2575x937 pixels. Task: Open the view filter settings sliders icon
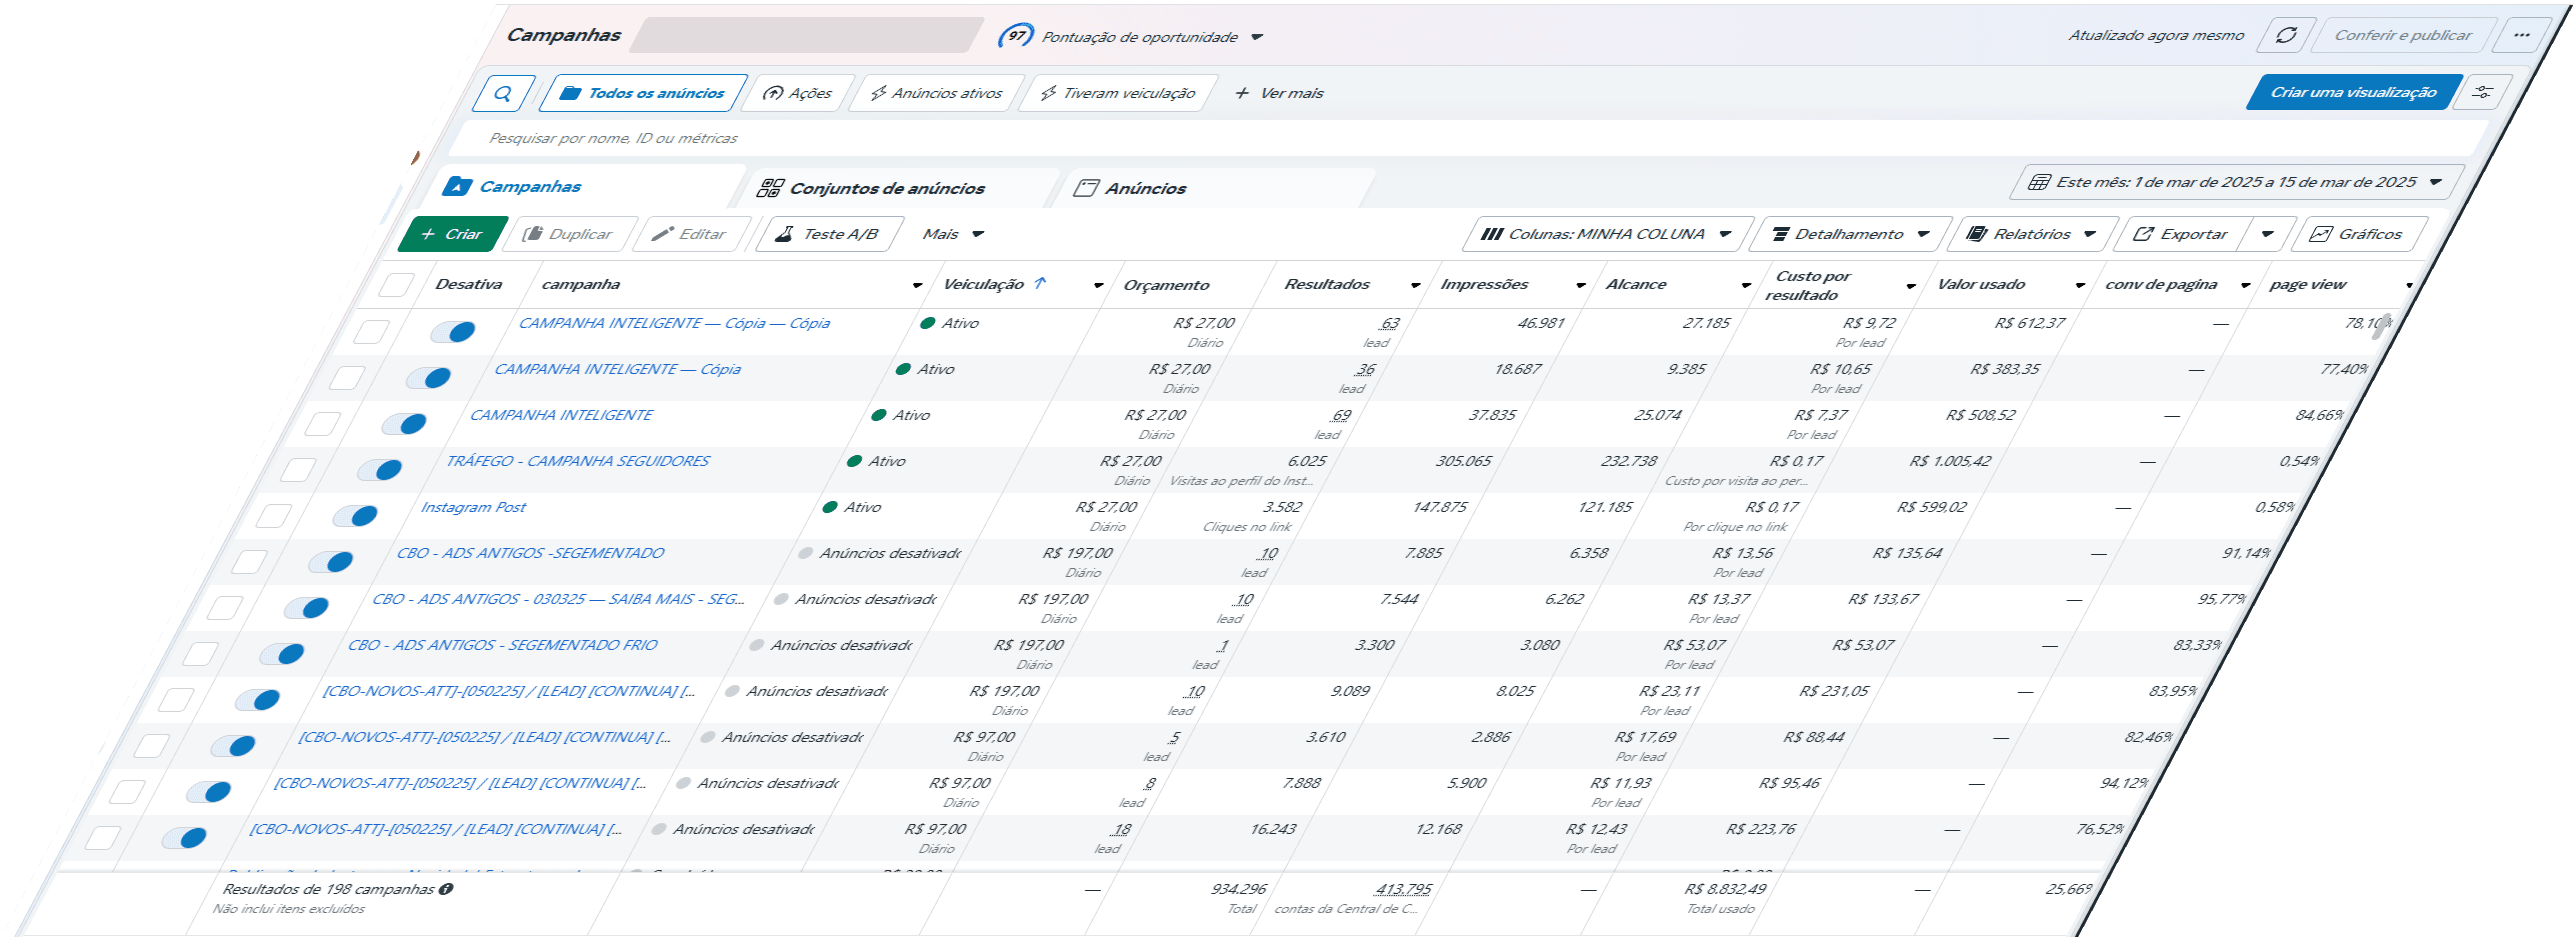tap(2482, 92)
